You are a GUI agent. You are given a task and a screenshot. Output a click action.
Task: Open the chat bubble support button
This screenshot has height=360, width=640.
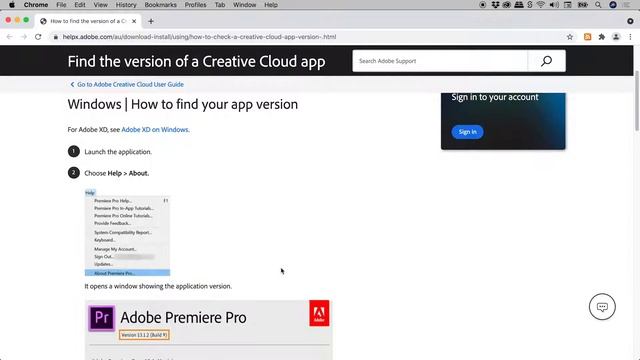[602, 307]
